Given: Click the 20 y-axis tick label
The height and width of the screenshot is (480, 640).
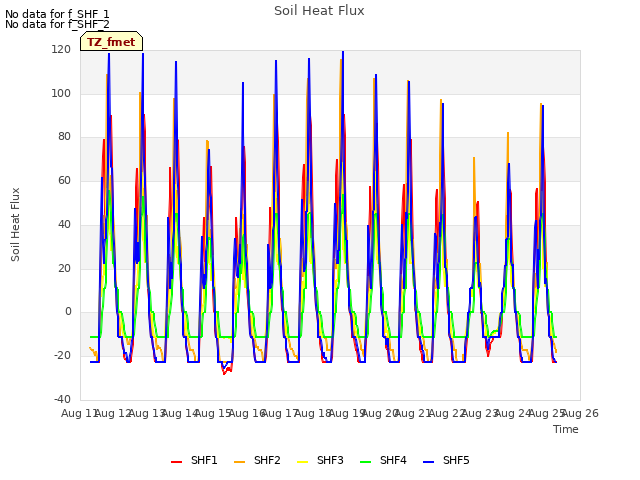Looking at the screenshot, I should [64, 268].
